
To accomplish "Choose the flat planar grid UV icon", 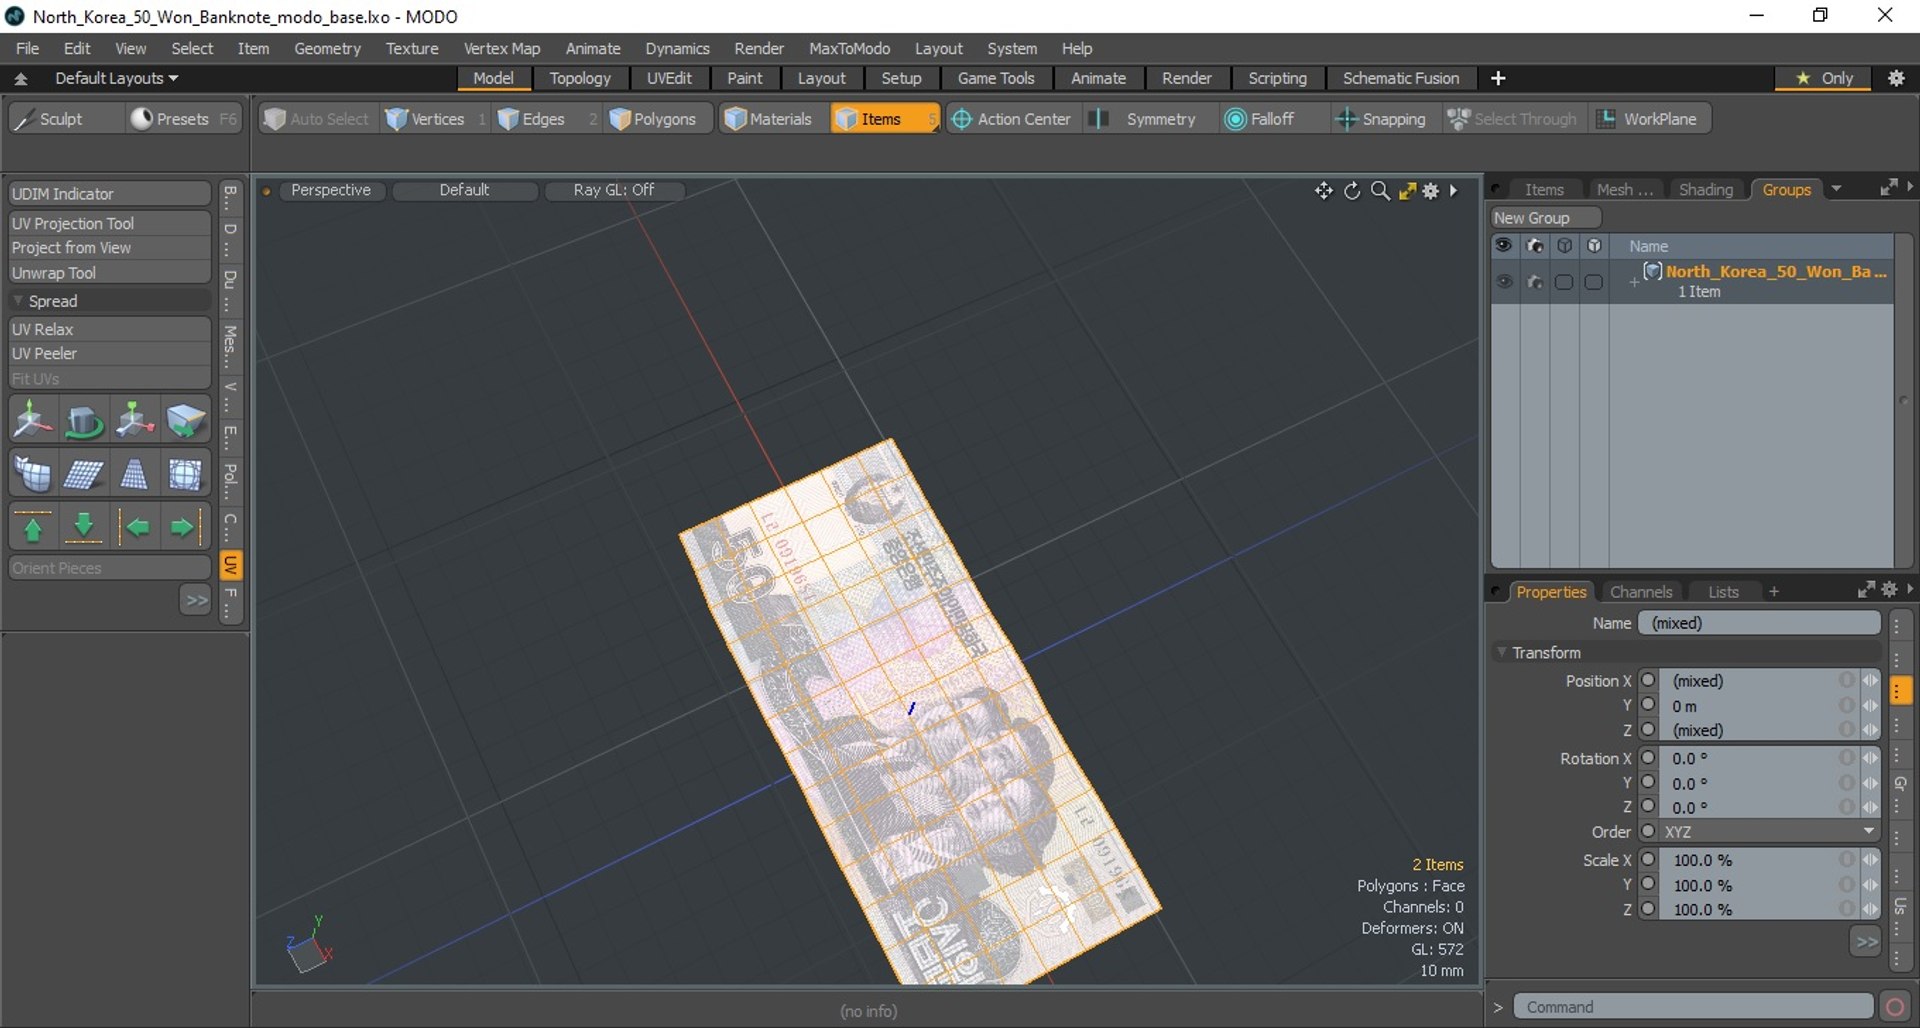I will click(83, 474).
